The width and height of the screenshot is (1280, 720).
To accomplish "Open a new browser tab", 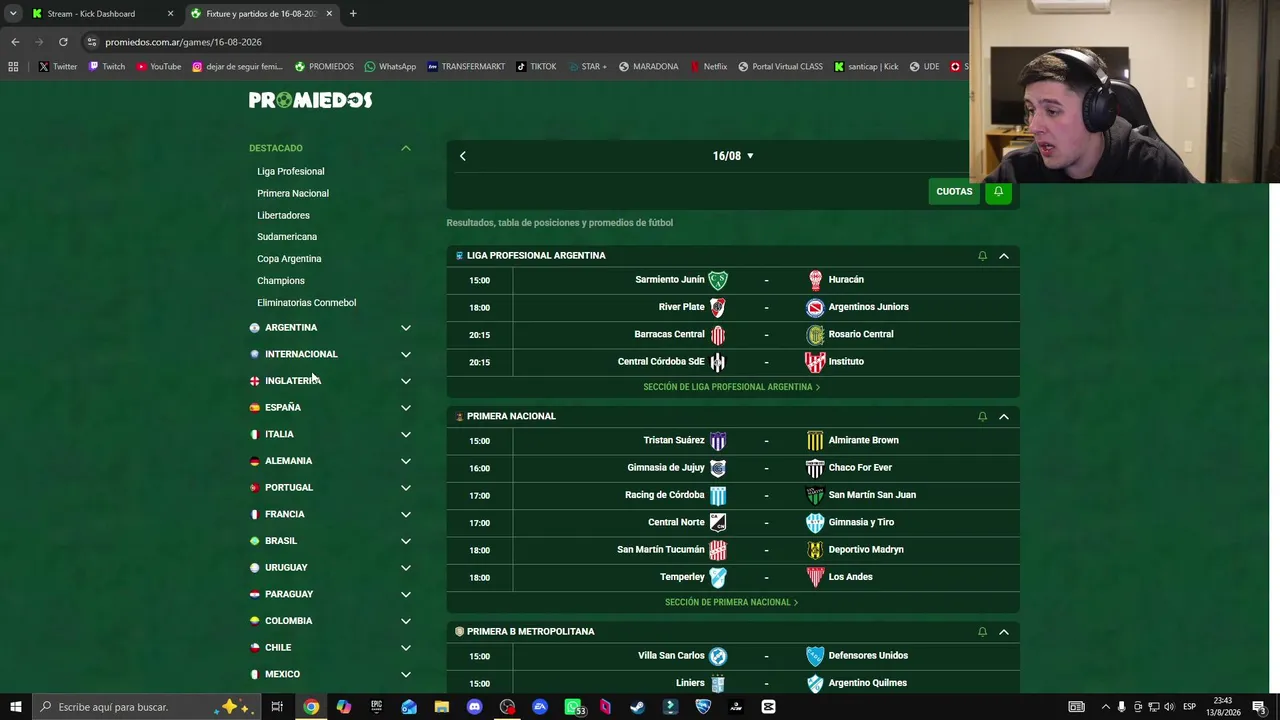I will [353, 14].
